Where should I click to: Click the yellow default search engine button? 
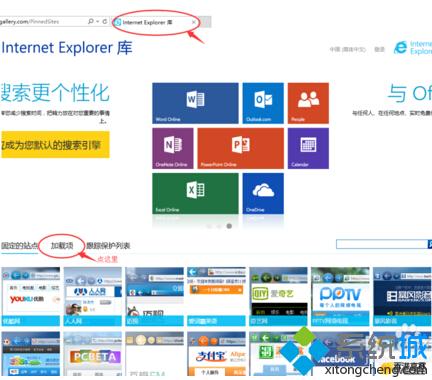(x=55, y=145)
